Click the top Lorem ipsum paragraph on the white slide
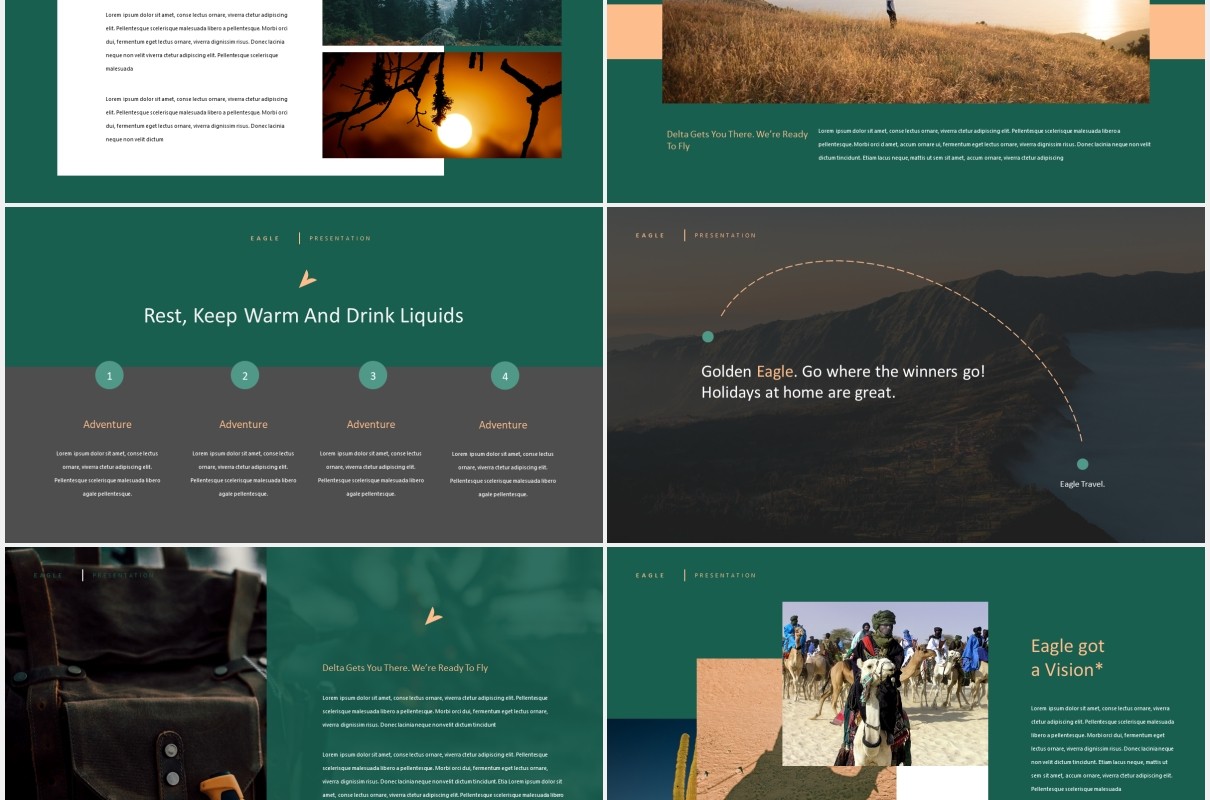The width and height of the screenshot is (1210, 800). click(196, 42)
